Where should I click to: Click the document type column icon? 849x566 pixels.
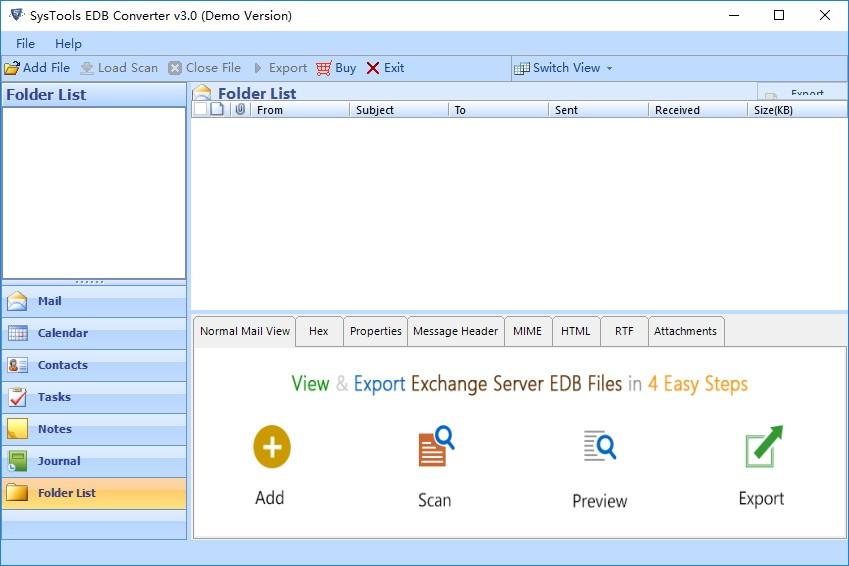(217, 109)
